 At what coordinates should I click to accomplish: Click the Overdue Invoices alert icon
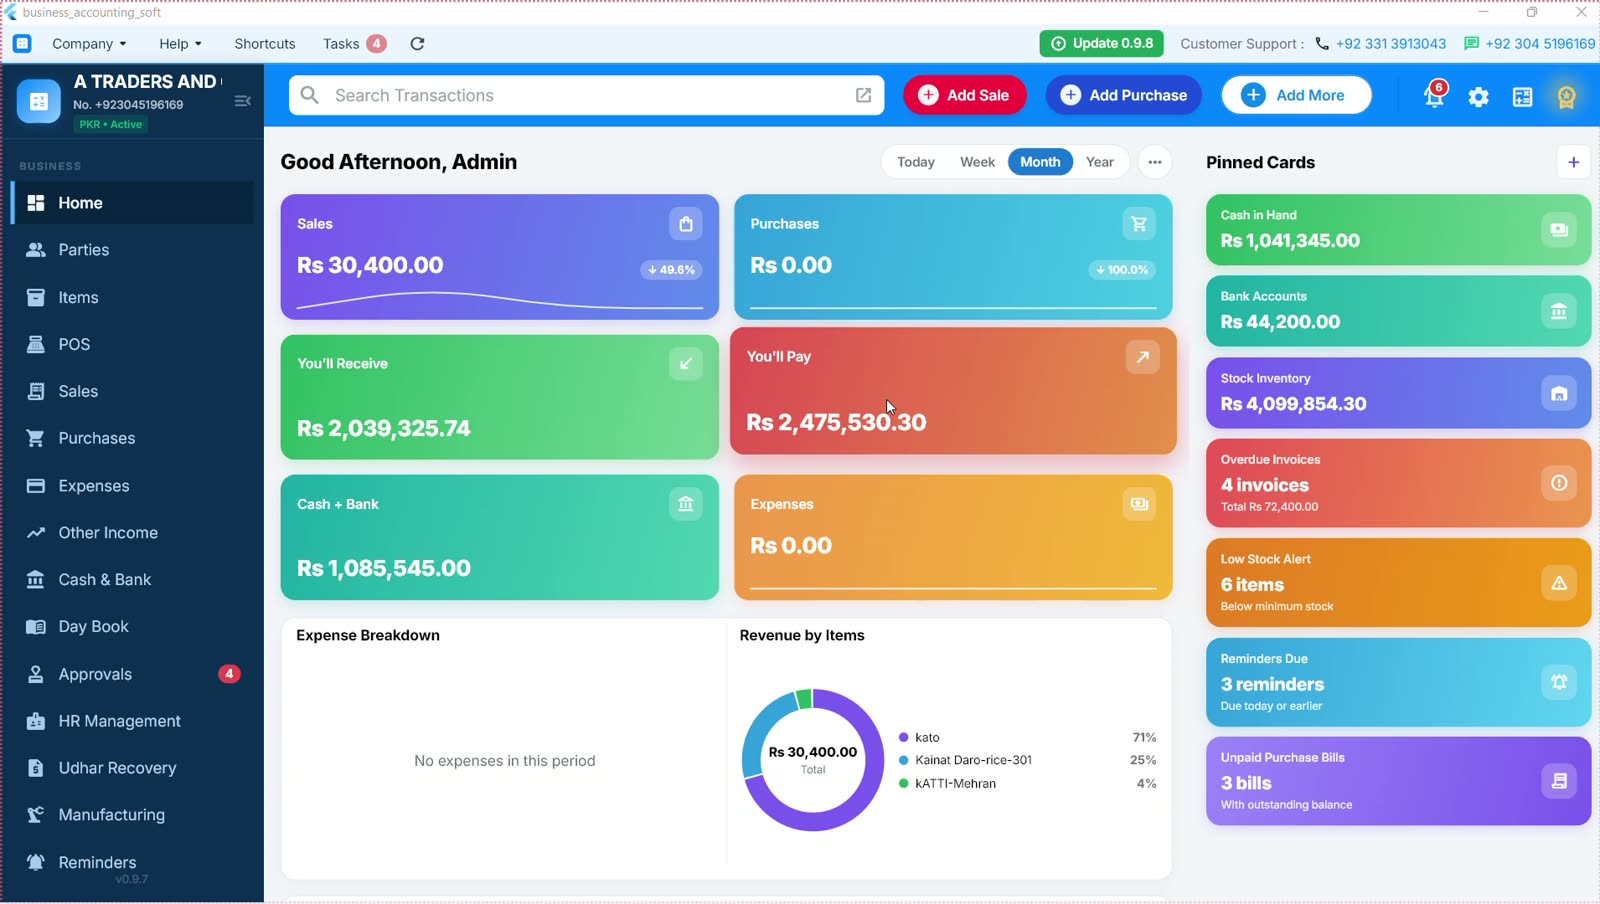pyautogui.click(x=1559, y=483)
